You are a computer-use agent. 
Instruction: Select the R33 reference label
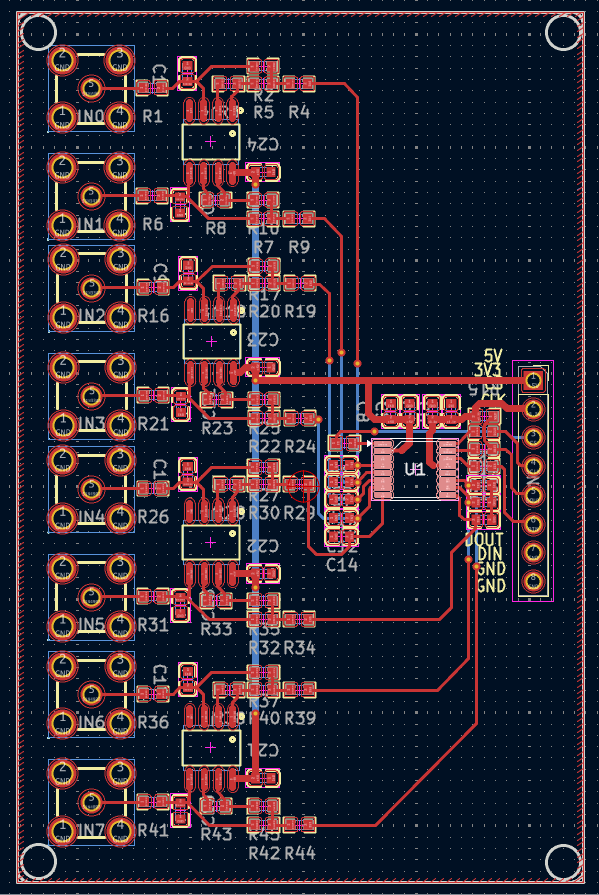216,630
